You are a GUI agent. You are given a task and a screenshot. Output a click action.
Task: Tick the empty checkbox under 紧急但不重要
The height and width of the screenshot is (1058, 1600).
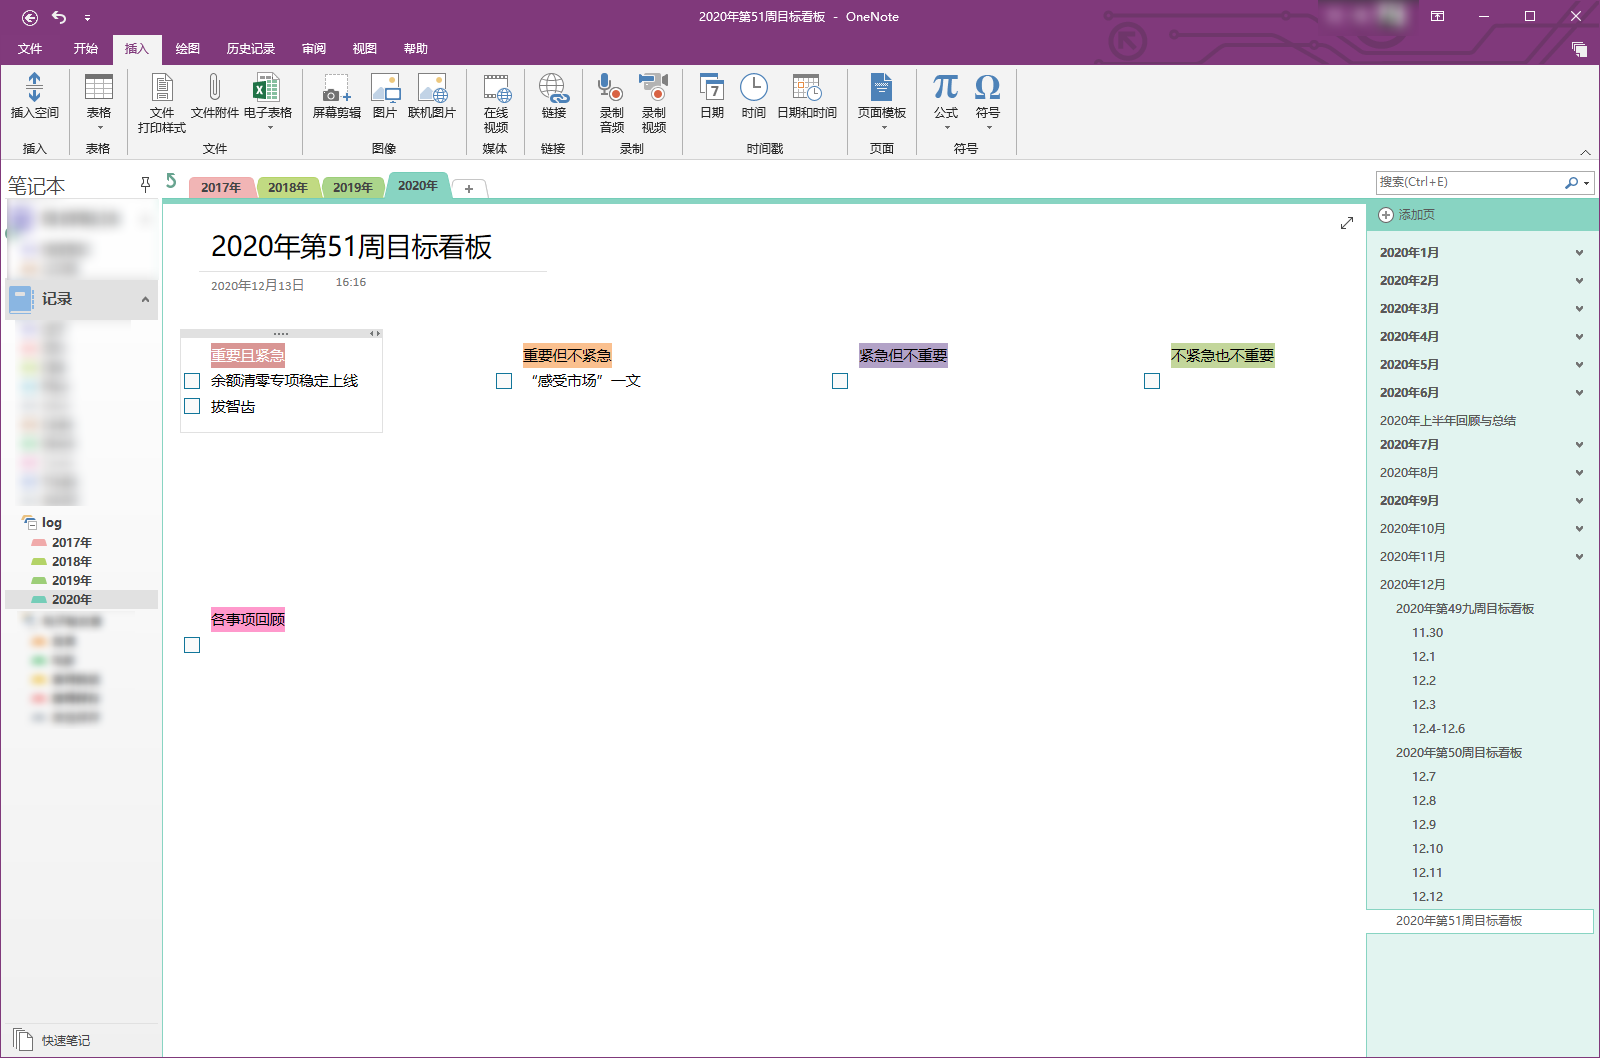coord(840,381)
